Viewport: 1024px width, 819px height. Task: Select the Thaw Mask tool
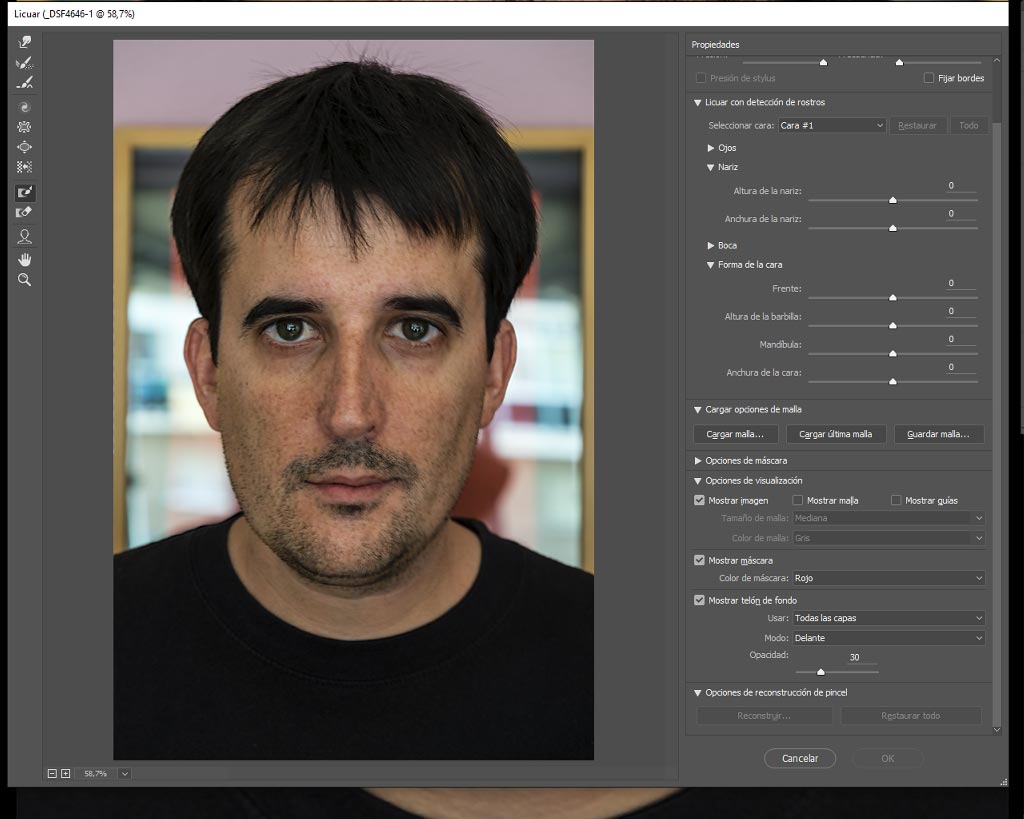point(25,212)
